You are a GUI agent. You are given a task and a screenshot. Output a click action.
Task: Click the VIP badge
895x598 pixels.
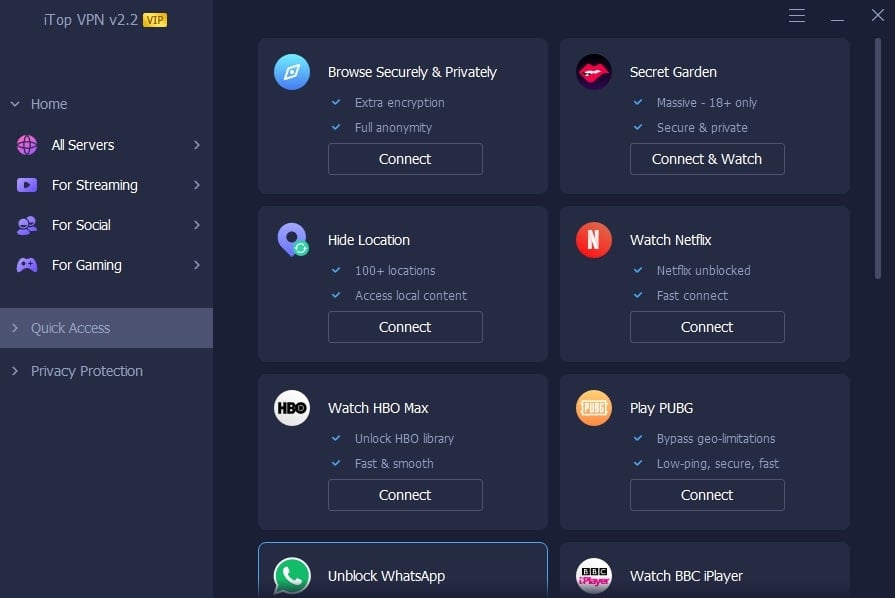tap(155, 20)
